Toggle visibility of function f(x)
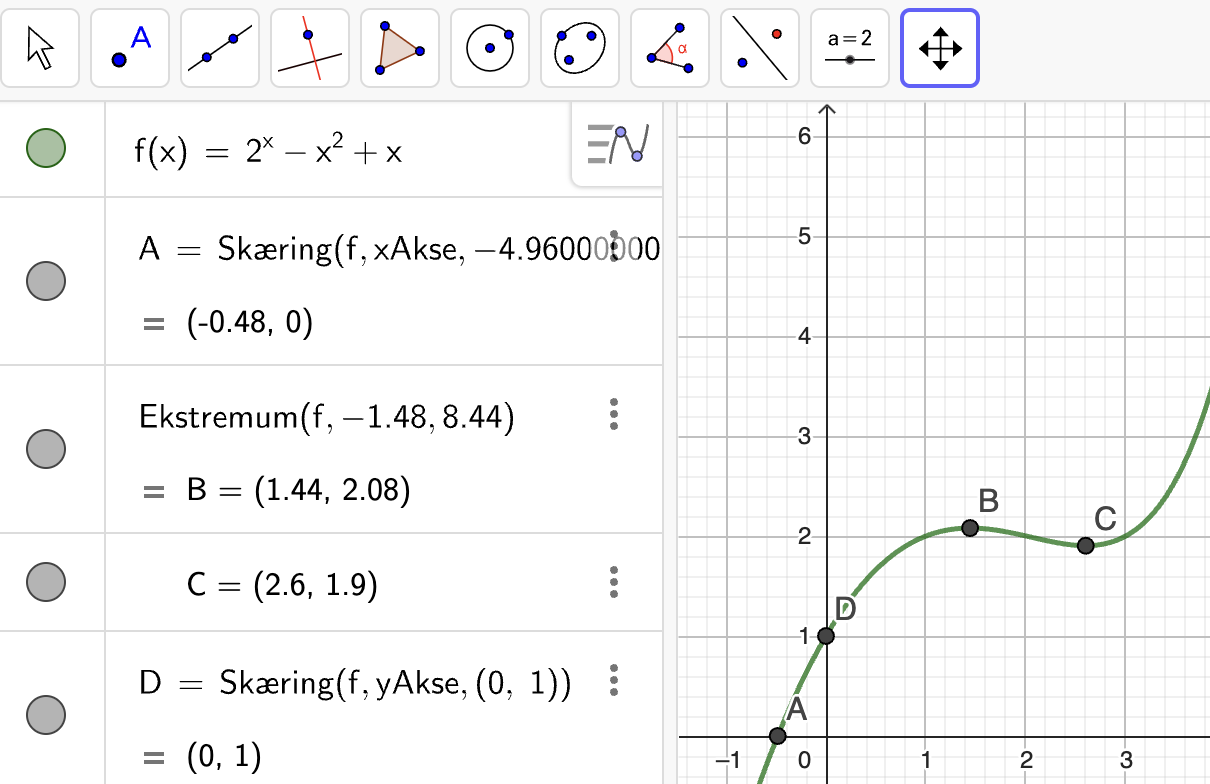 click(x=46, y=148)
